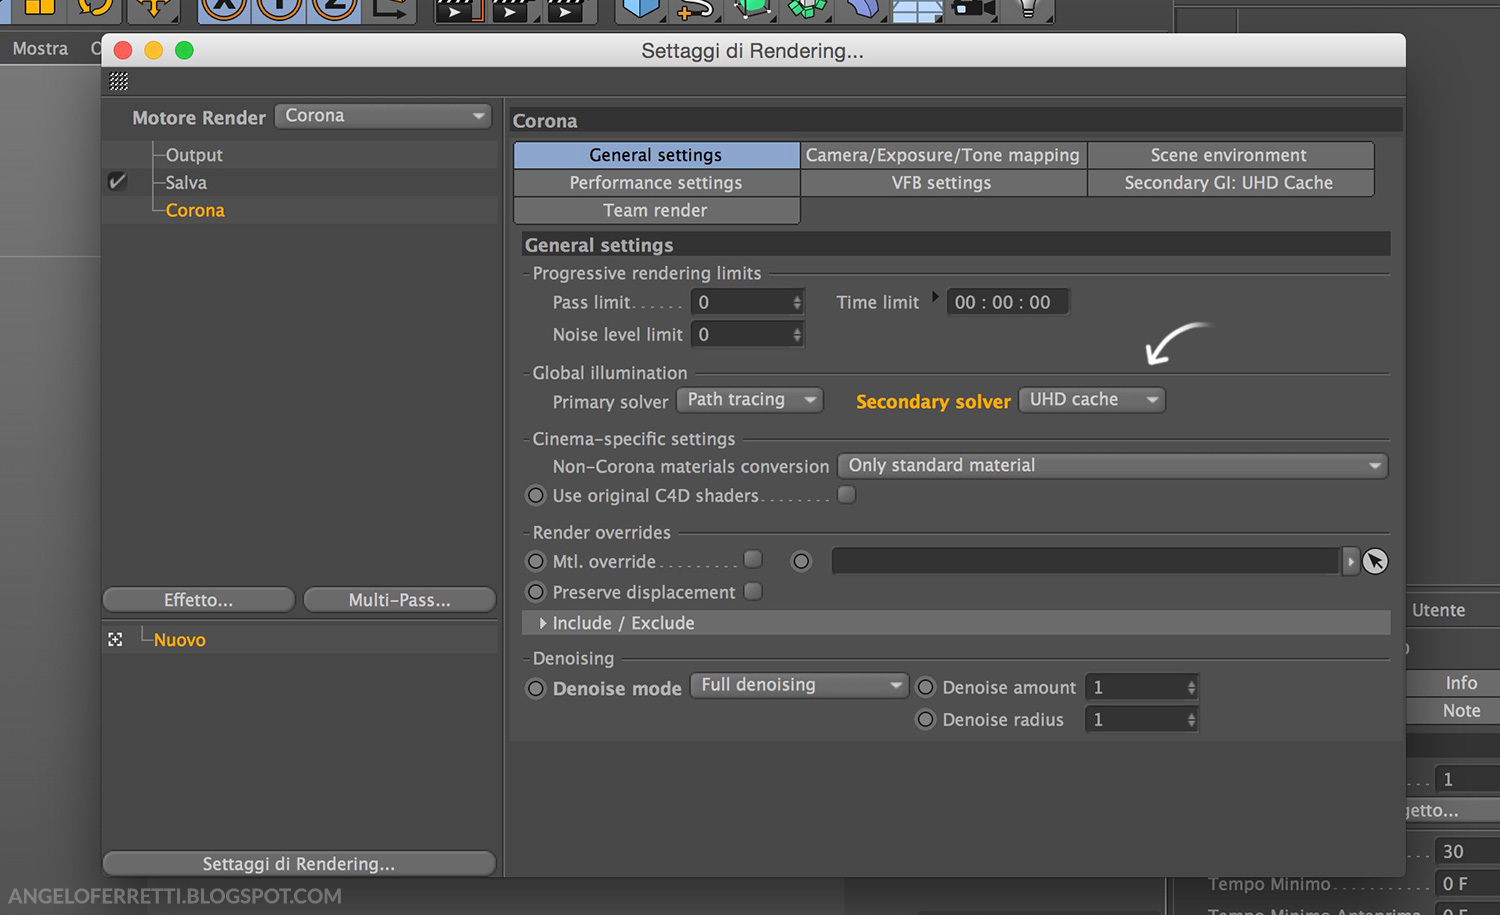
Task: Click Settaggi di Rendering... bottom button
Action: 299,864
